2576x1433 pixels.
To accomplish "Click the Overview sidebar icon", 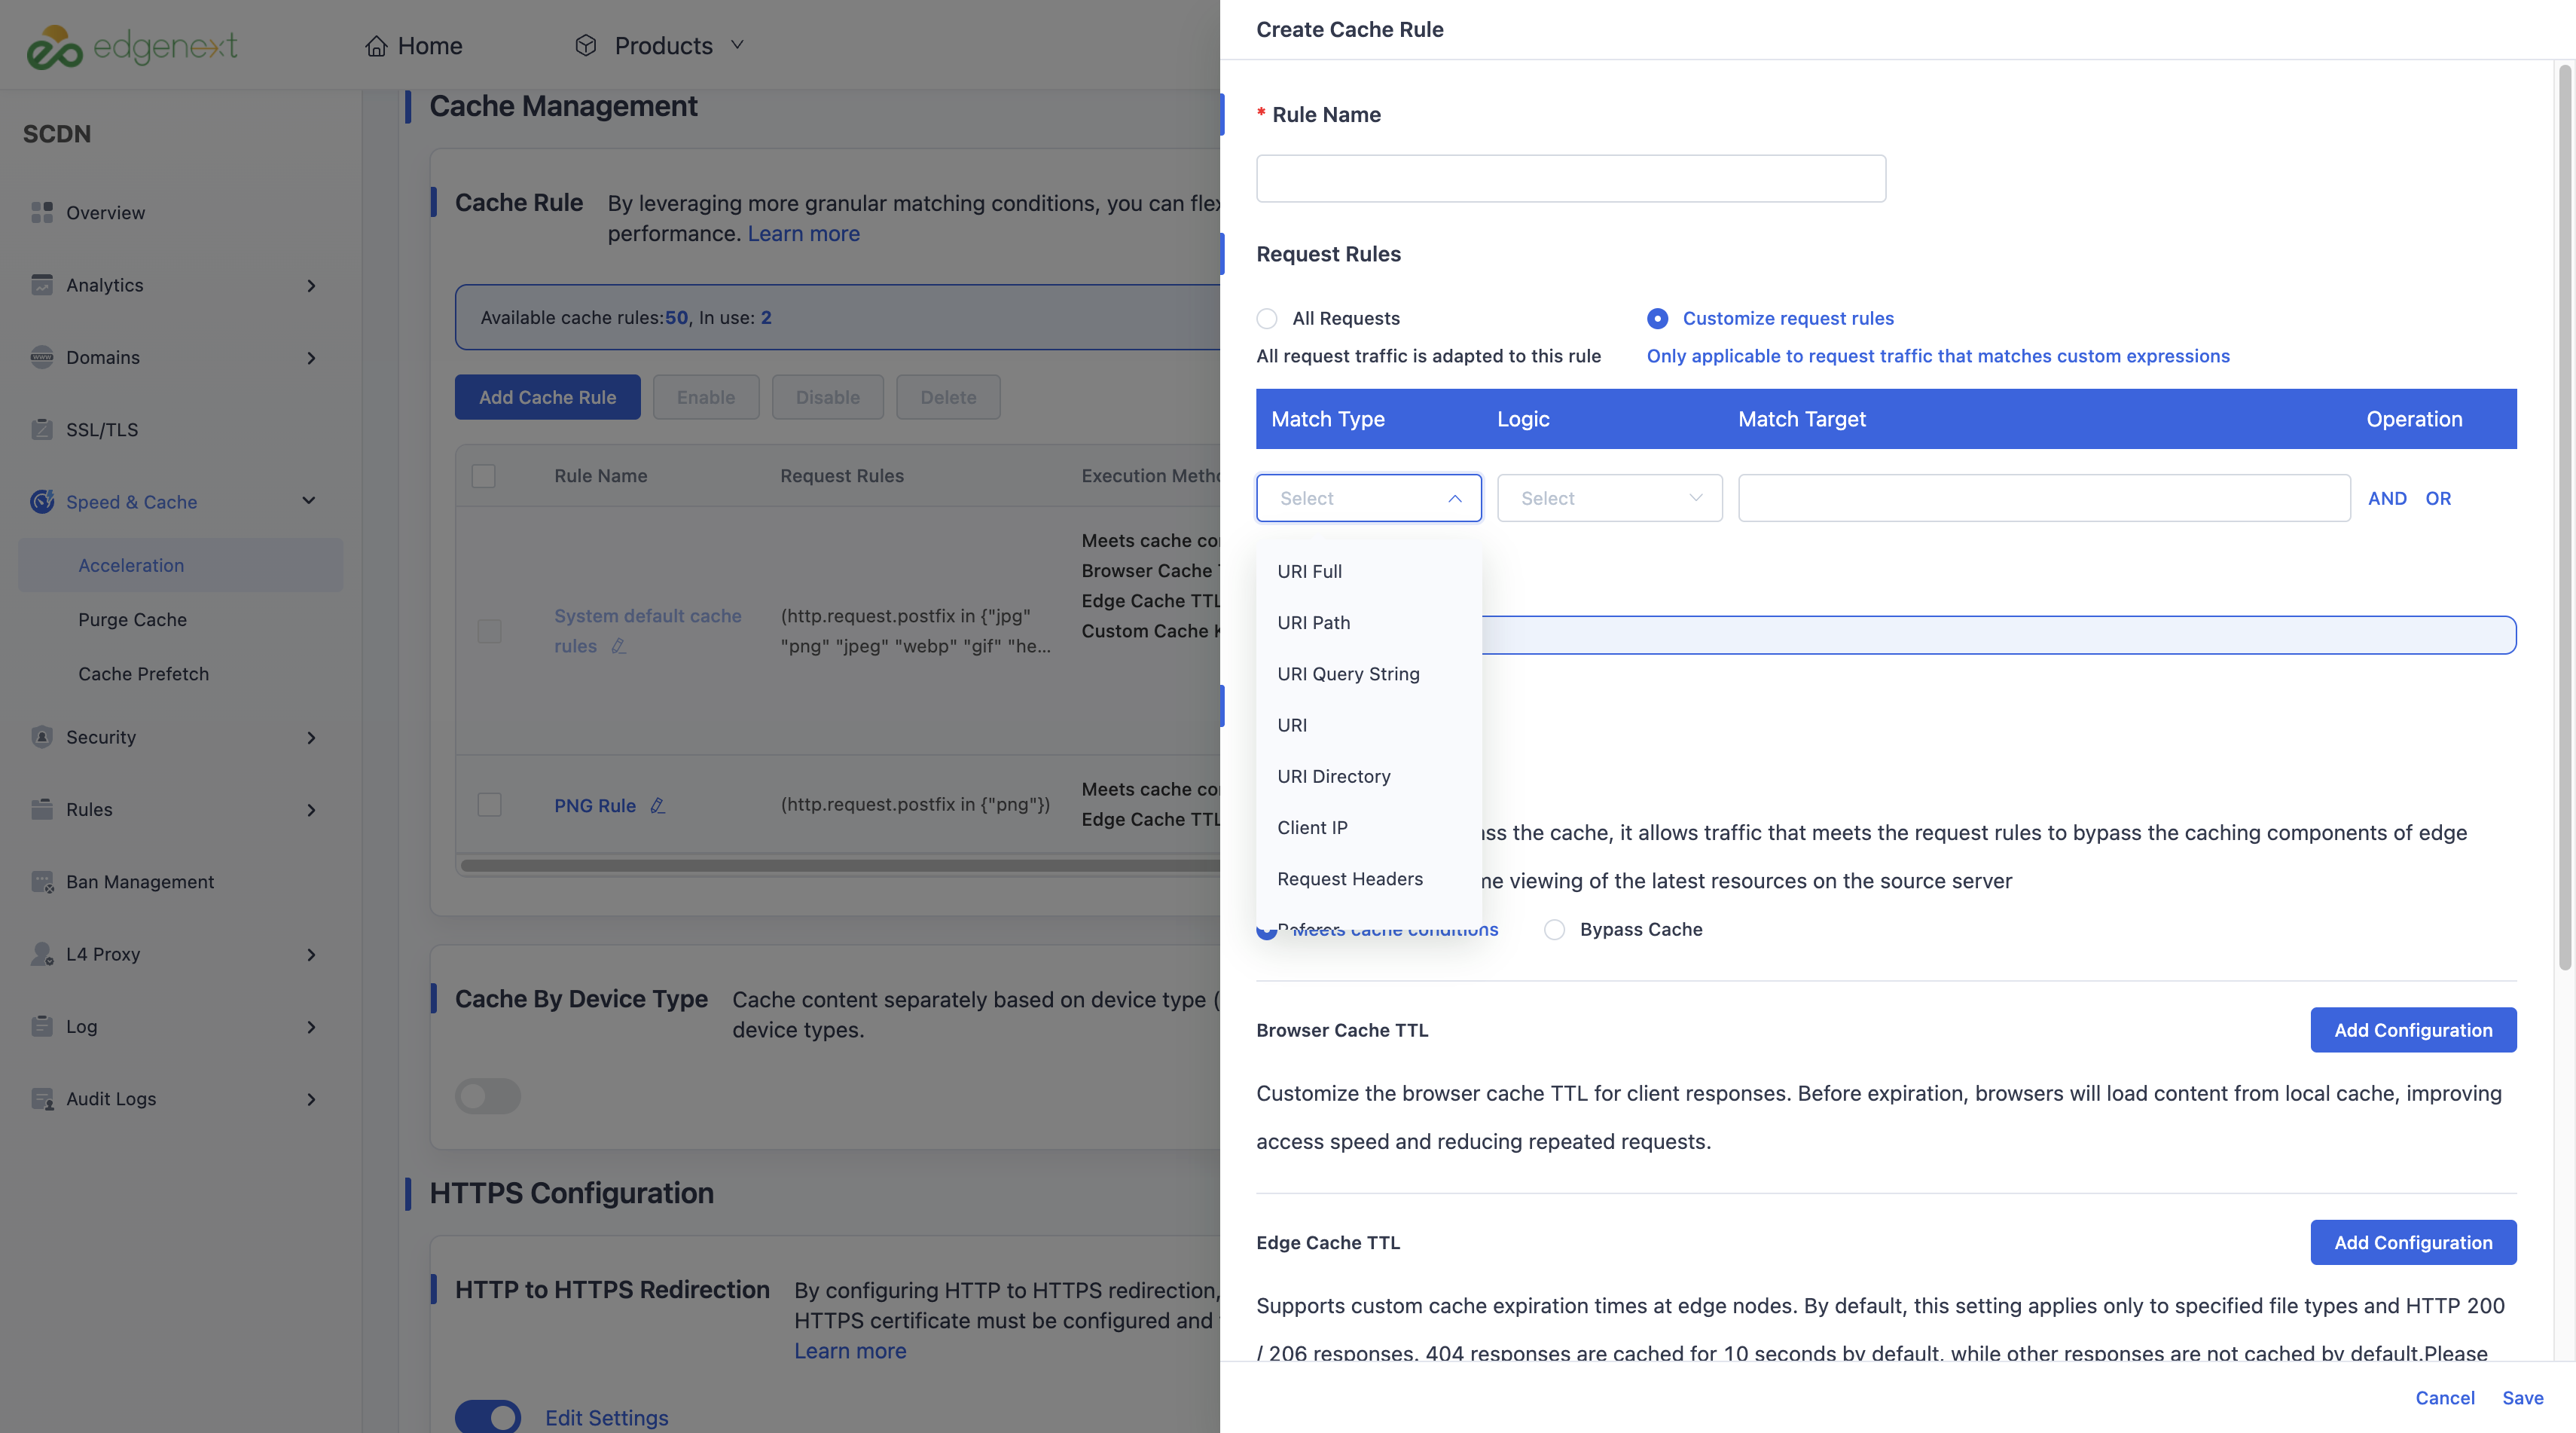I will tap(42, 212).
